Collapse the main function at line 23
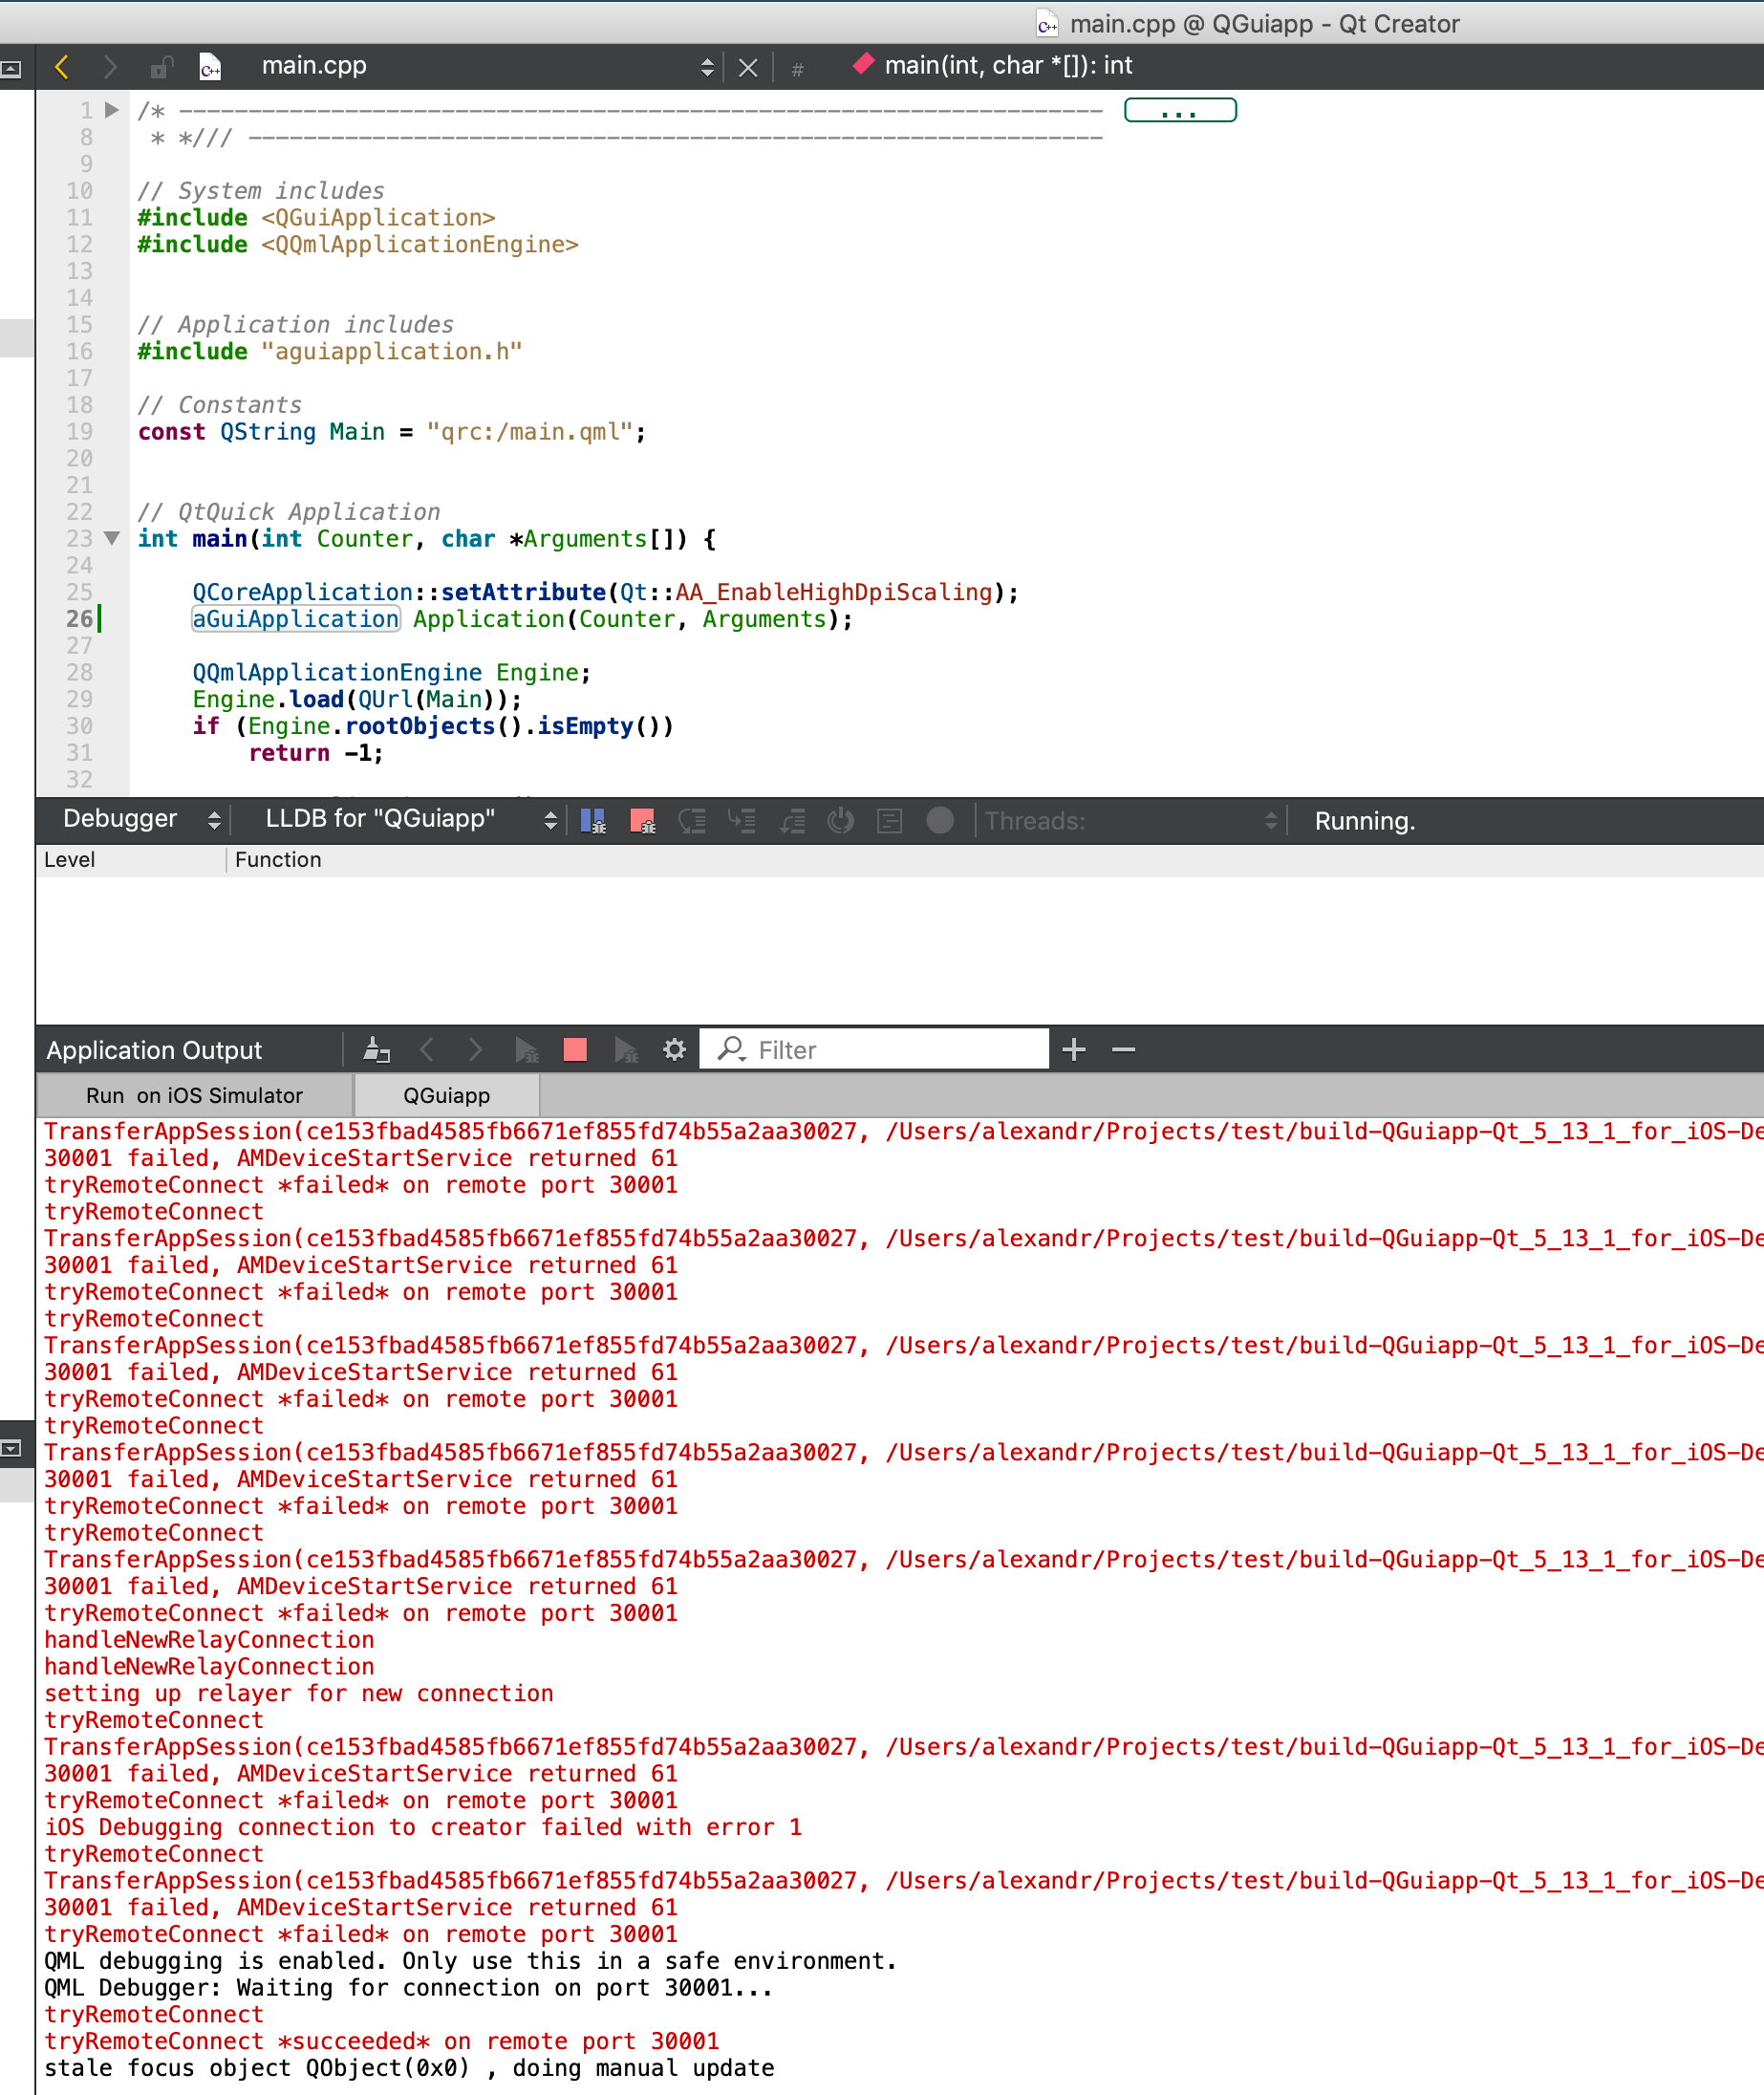The width and height of the screenshot is (1764, 2095). tap(112, 539)
